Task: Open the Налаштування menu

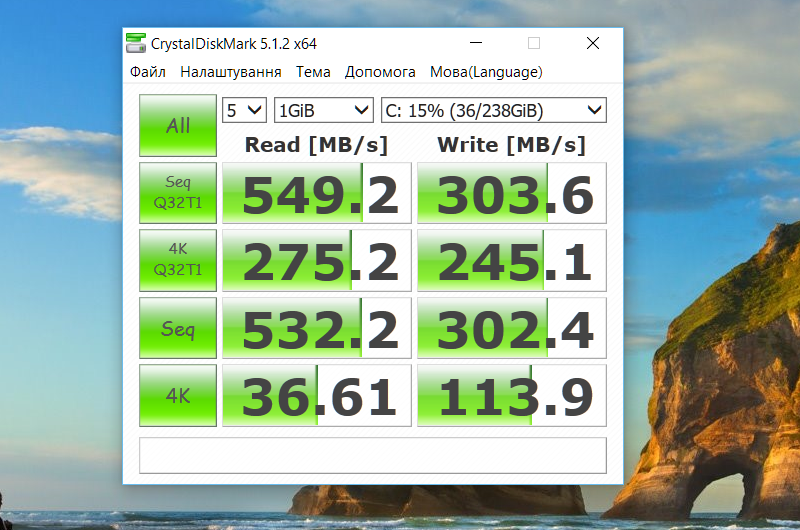Action: point(231,72)
